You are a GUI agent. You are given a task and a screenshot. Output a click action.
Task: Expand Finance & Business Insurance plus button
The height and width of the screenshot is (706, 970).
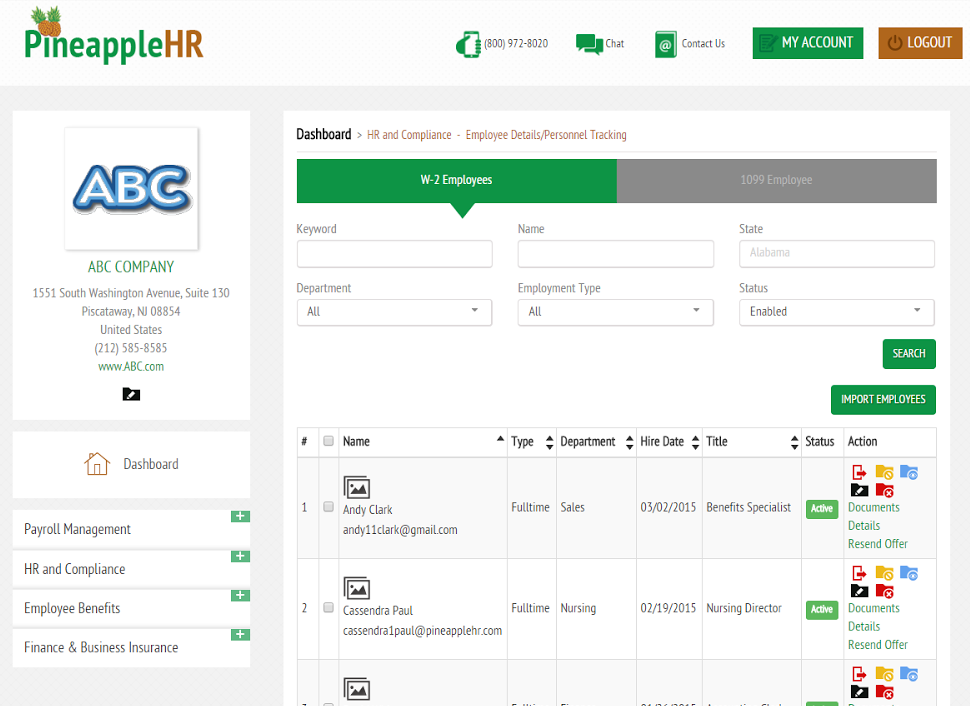(240, 635)
